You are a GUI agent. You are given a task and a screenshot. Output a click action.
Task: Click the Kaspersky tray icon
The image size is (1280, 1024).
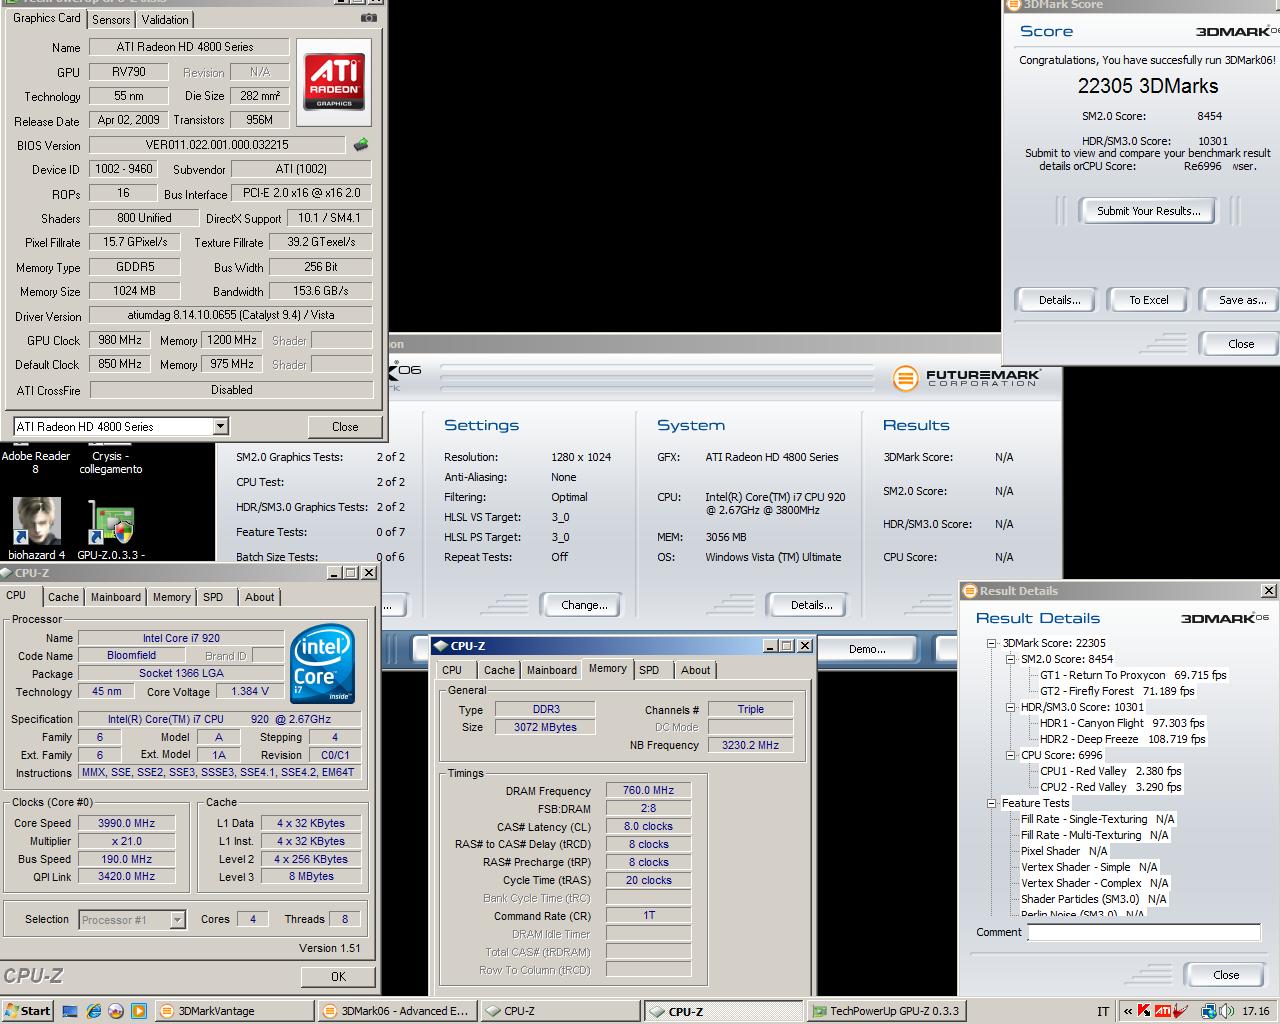click(1143, 1011)
